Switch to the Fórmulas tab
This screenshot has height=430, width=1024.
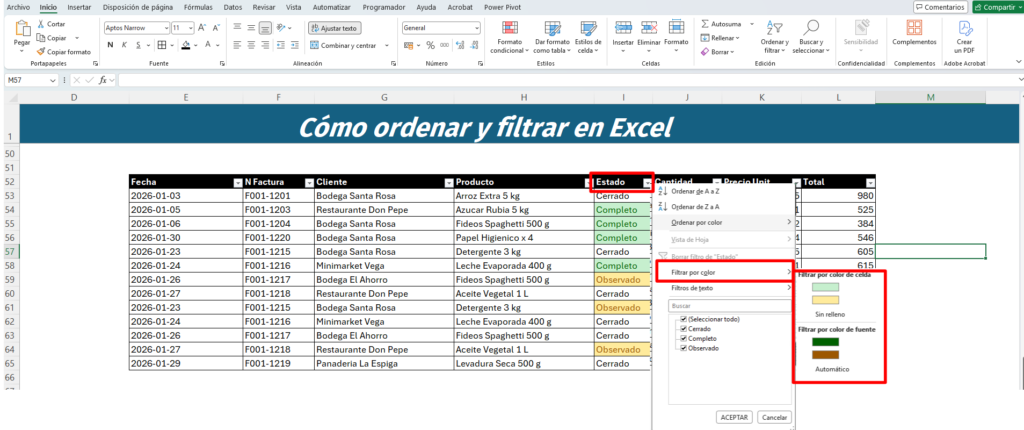point(197,7)
